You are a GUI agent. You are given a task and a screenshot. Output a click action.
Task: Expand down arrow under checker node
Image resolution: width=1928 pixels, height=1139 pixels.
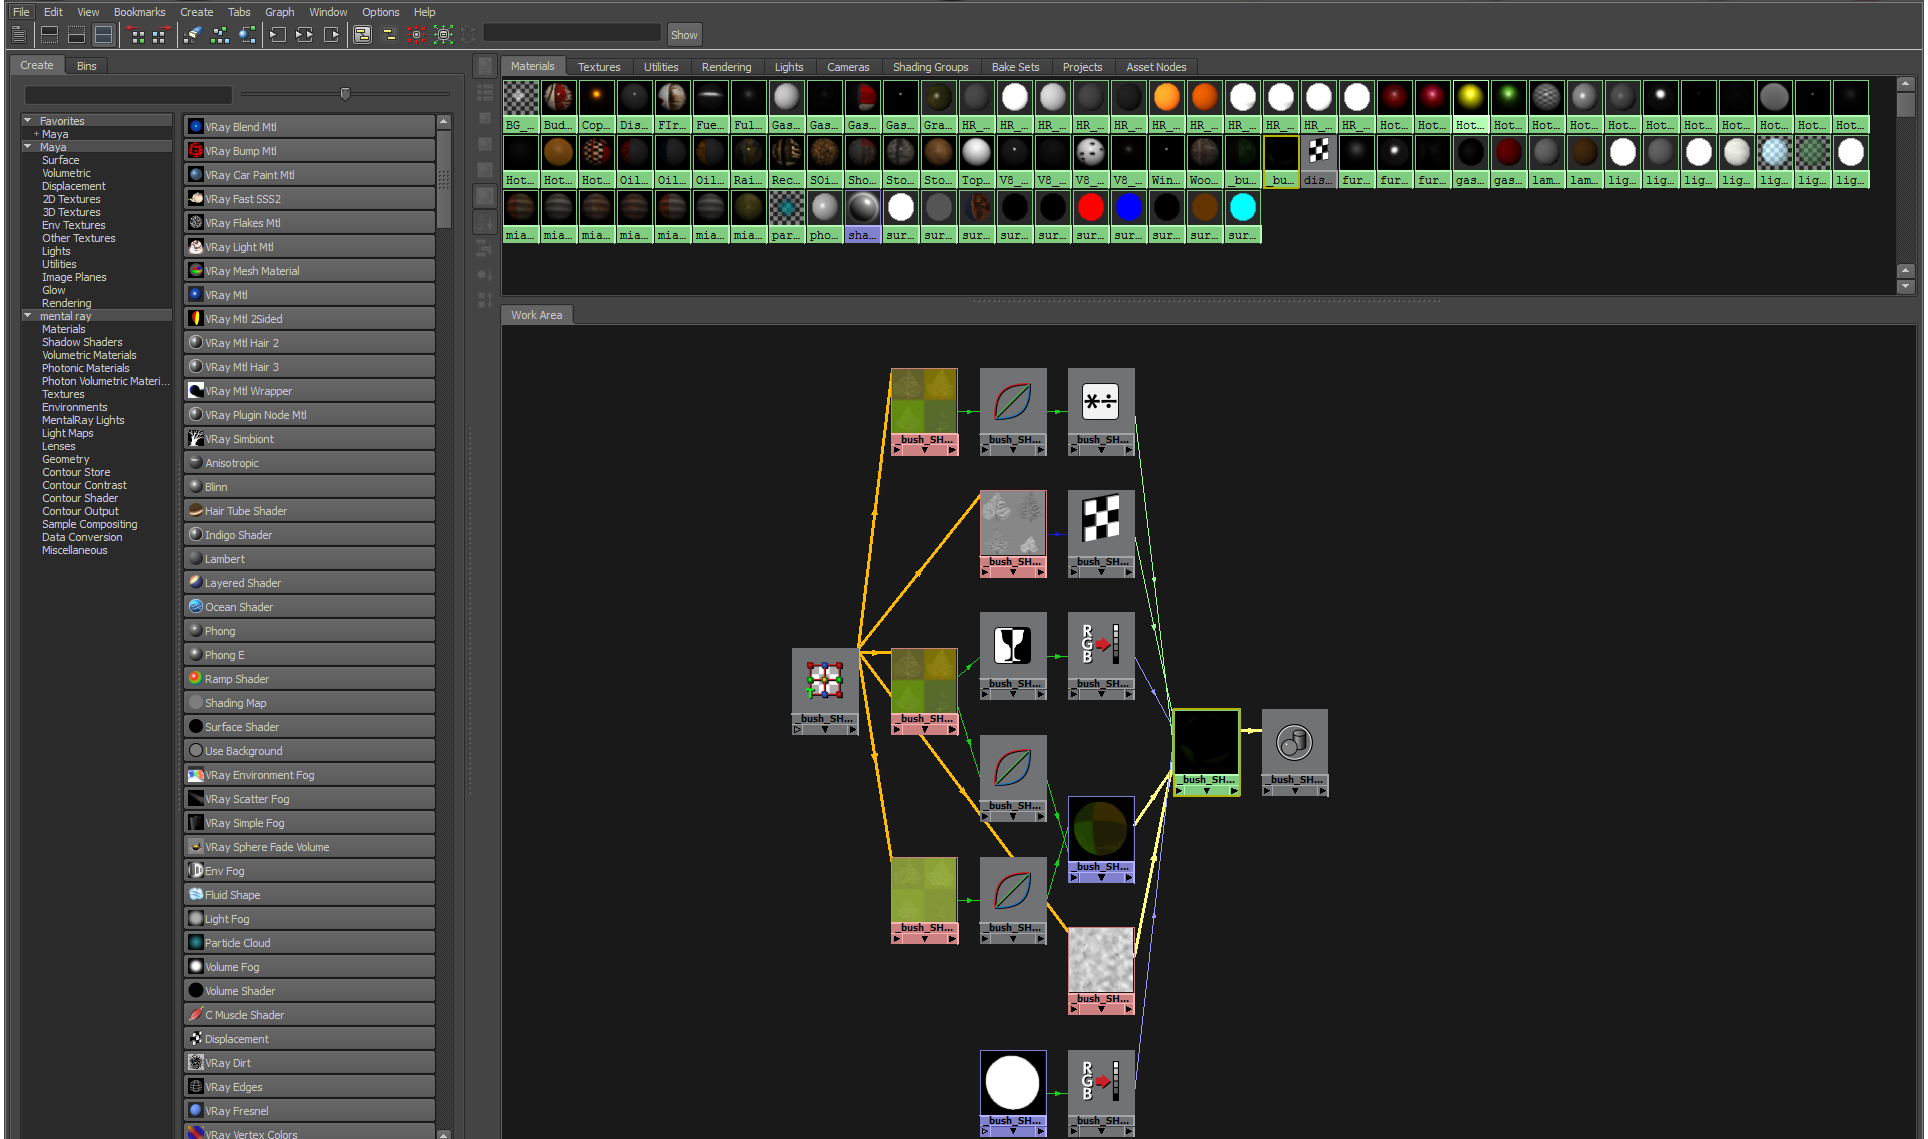[1101, 572]
